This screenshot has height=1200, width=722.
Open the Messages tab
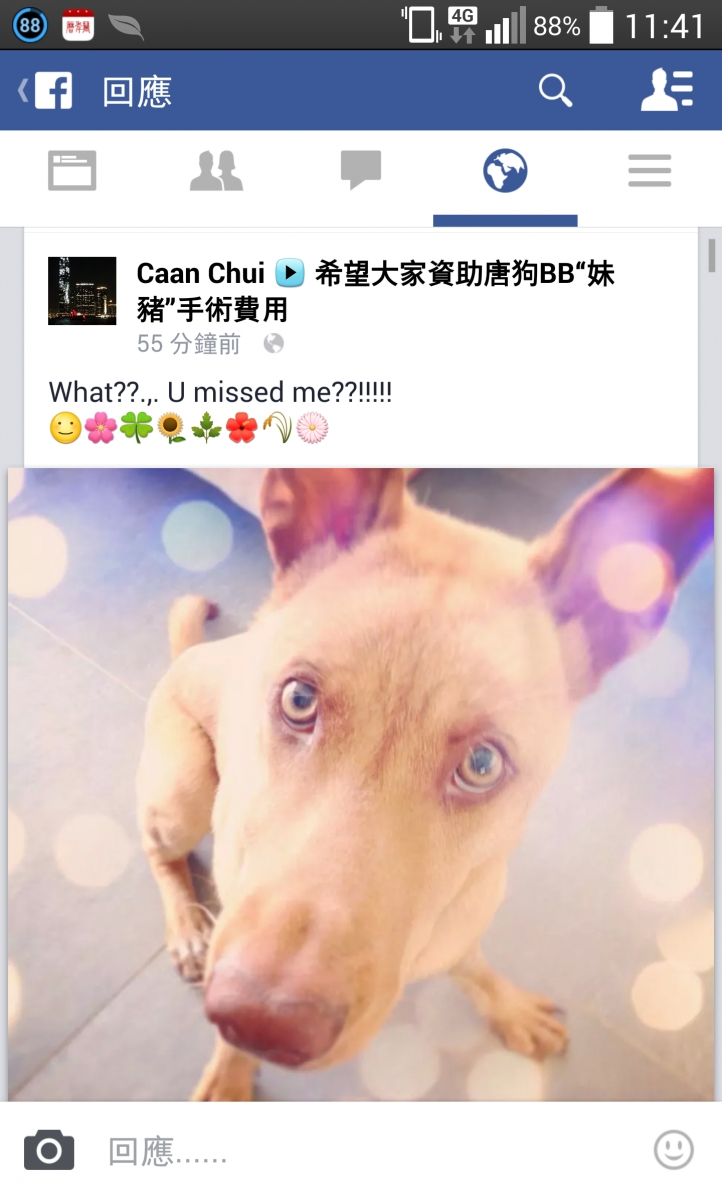(361, 170)
